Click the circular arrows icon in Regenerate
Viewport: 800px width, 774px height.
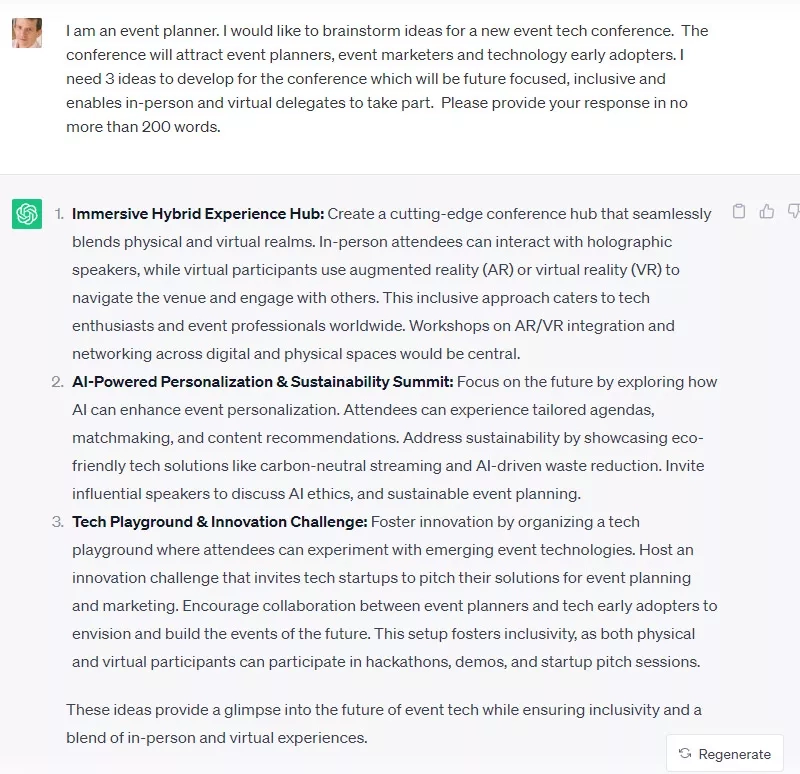pos(685,754)
